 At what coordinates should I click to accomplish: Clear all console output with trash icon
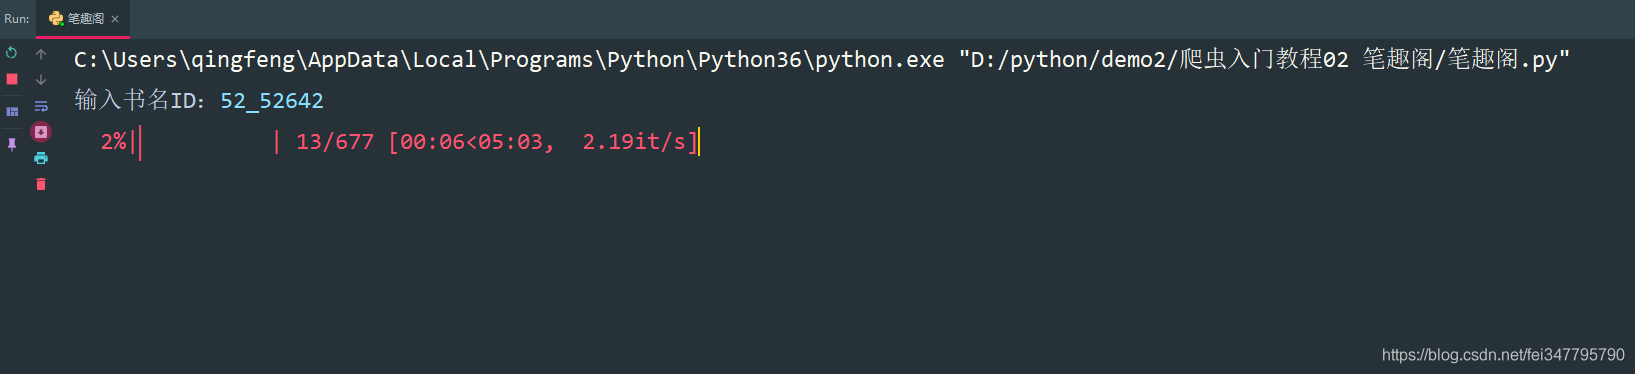(41, 184)
